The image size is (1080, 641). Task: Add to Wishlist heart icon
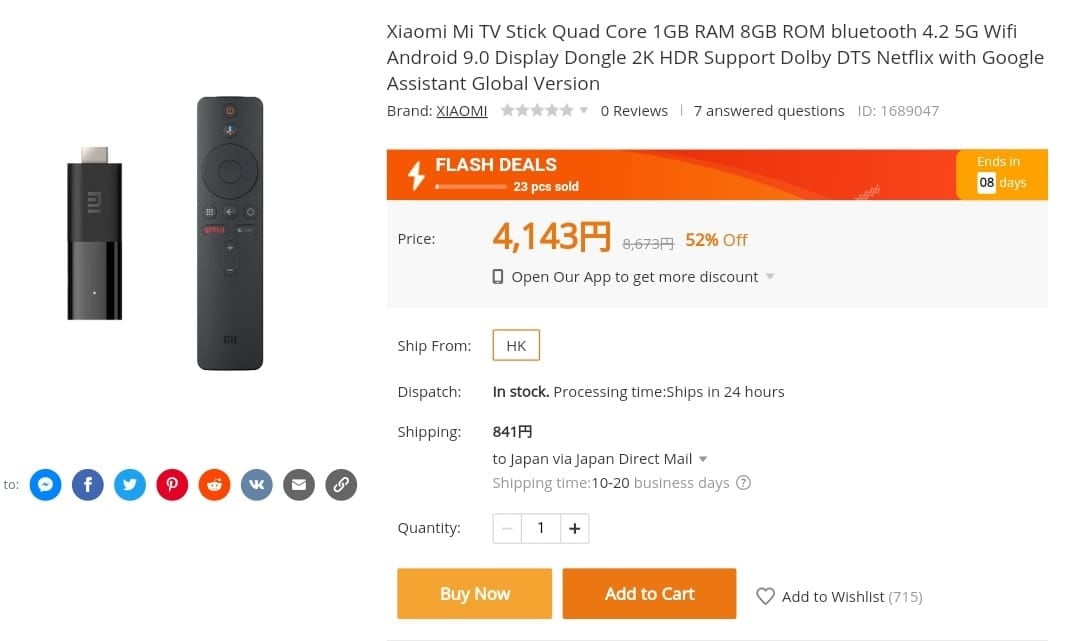coord(765,596)
